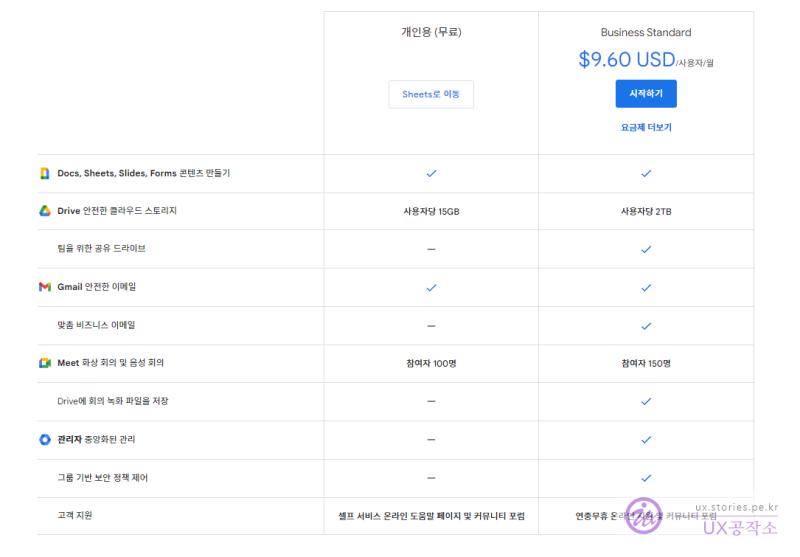800x557 pixels.
Task: Click the /사용자/월 billing unit text
Action: [695, 63]
